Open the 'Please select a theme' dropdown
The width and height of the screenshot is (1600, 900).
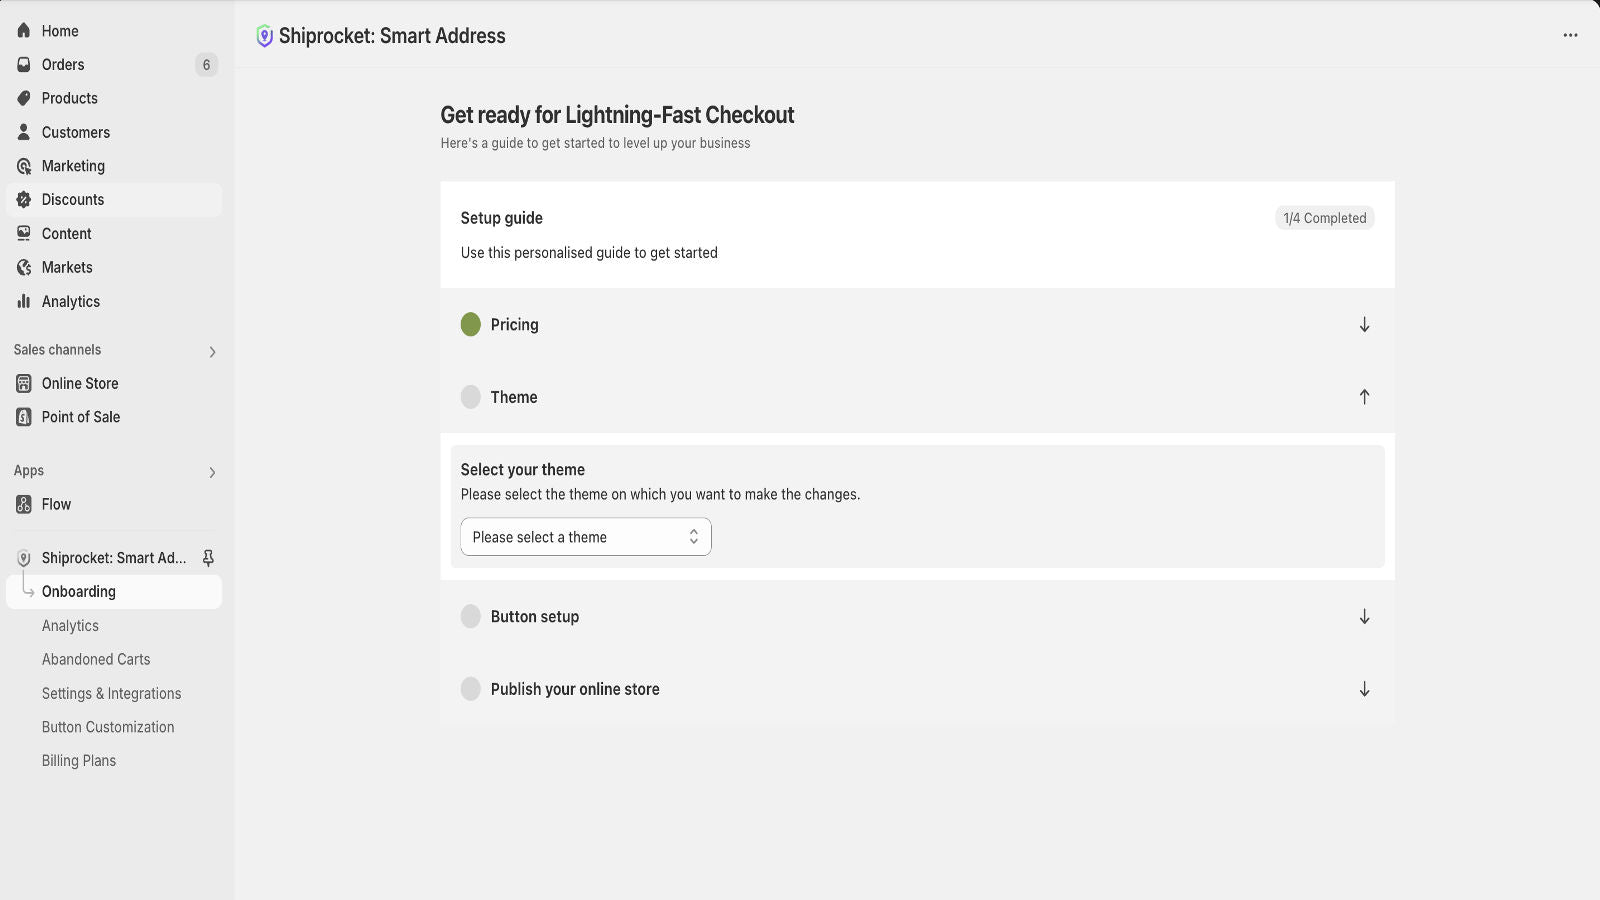tap(586, 537)
